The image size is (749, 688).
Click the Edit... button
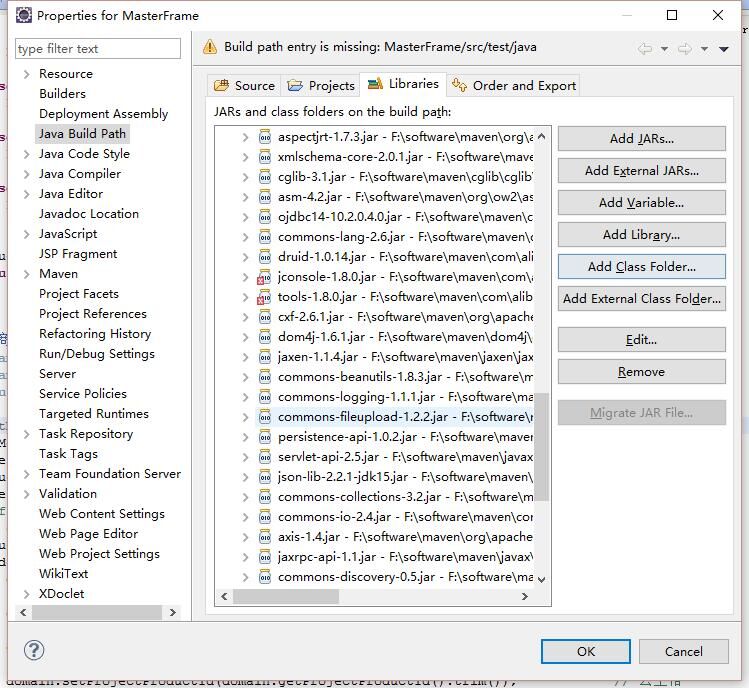(642, 340)
